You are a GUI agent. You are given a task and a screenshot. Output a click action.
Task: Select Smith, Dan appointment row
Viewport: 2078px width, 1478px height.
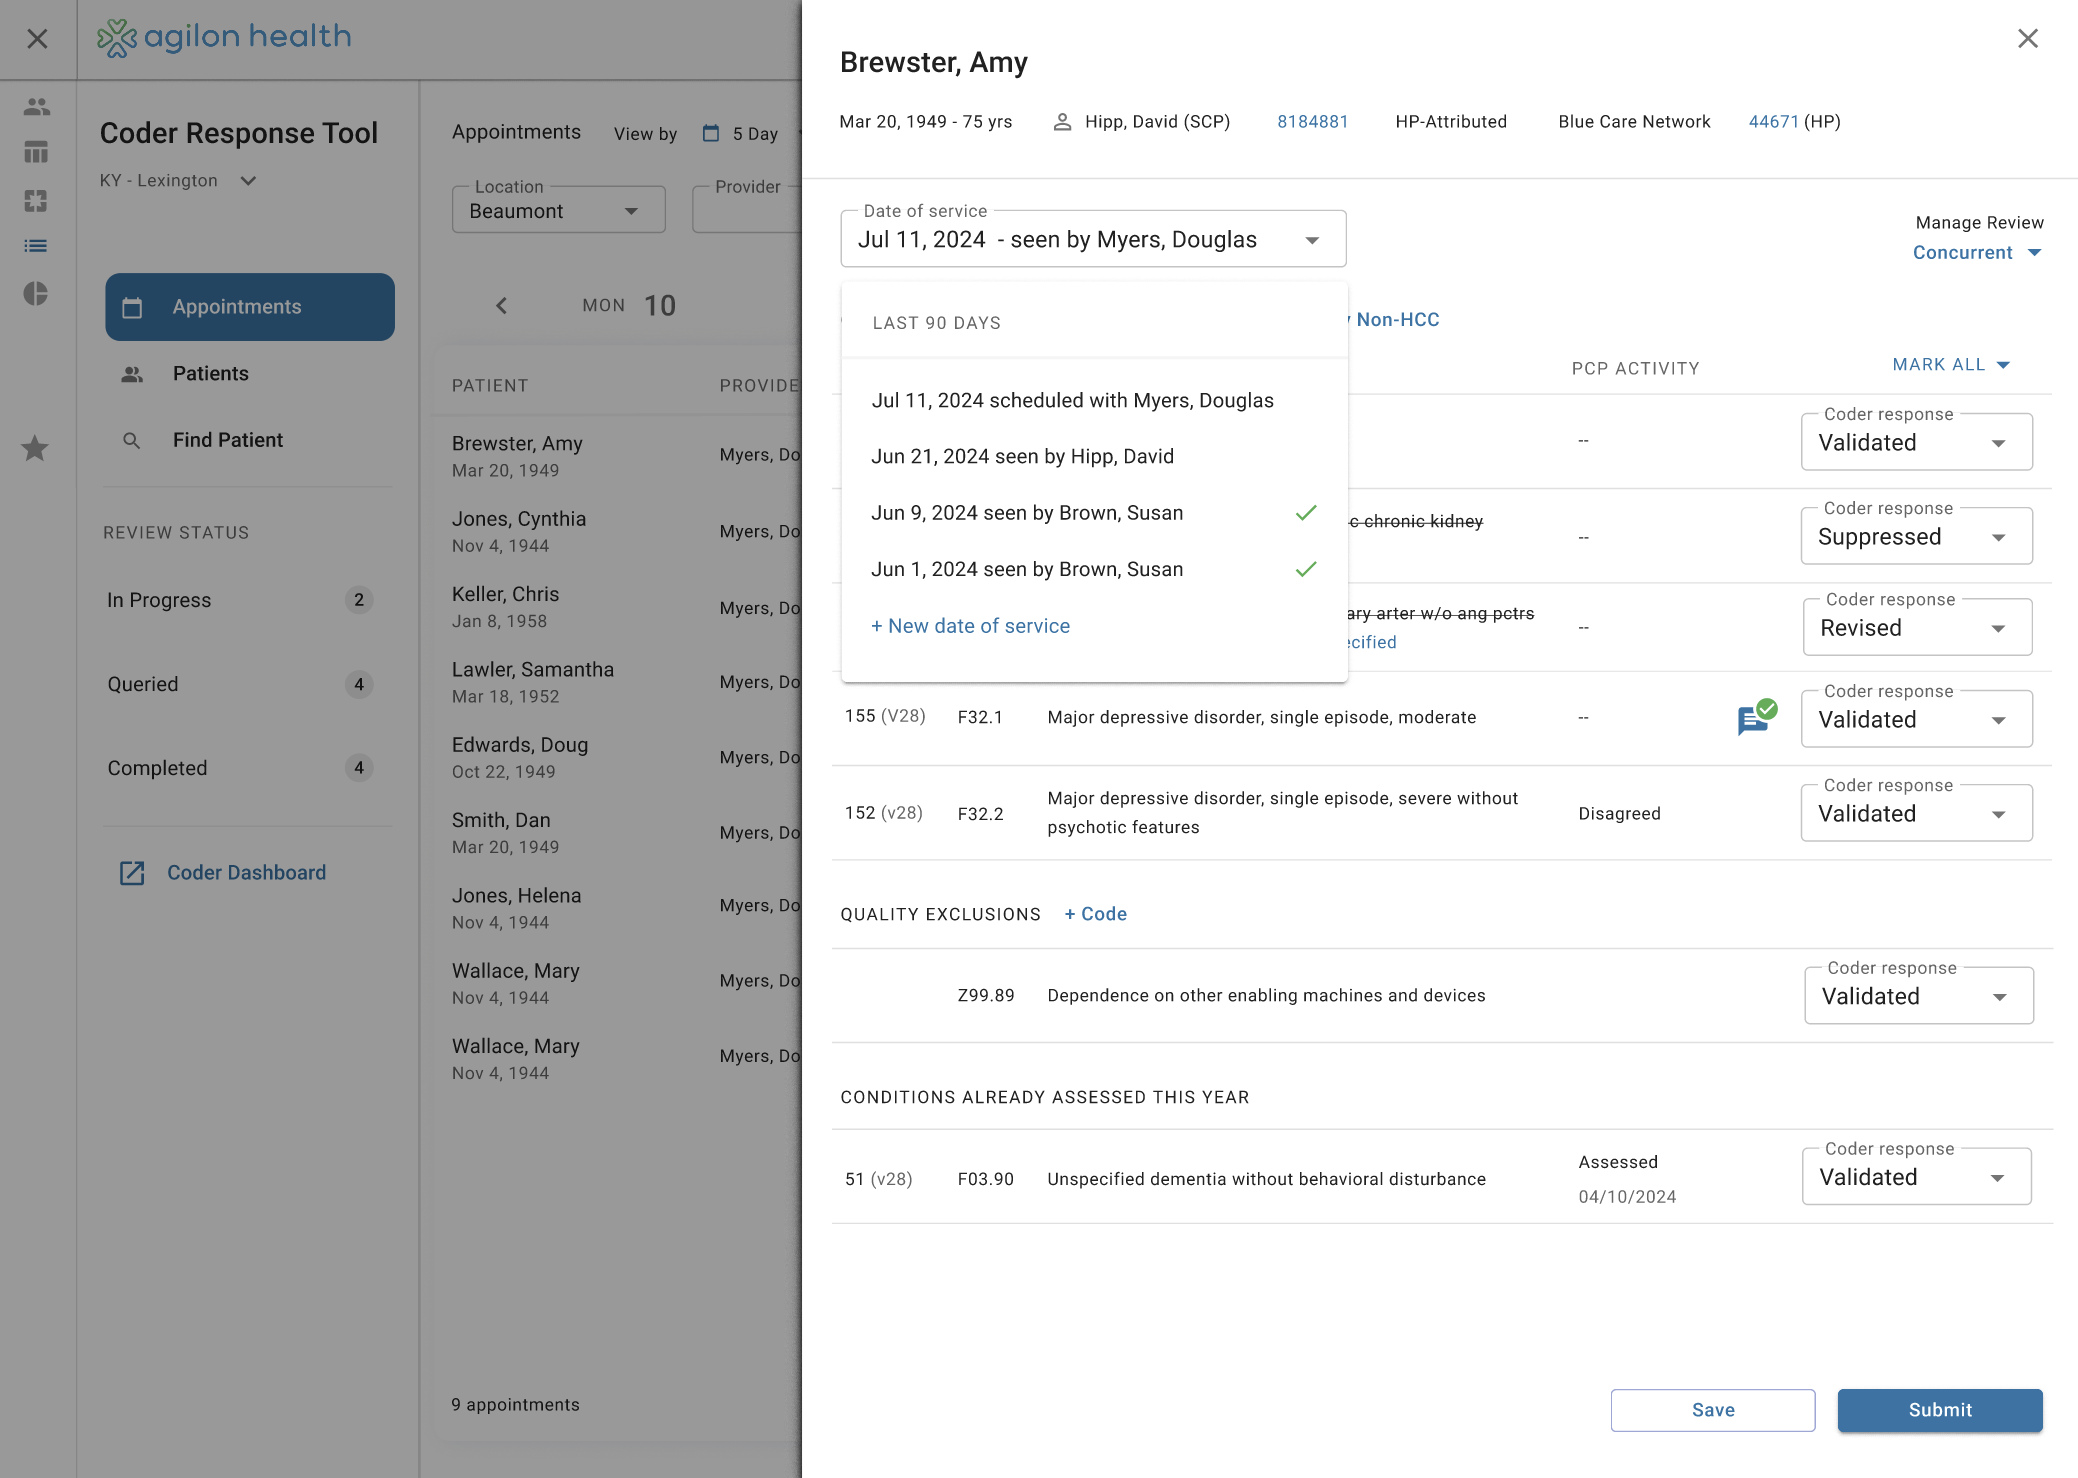click(x=618, y=832)
